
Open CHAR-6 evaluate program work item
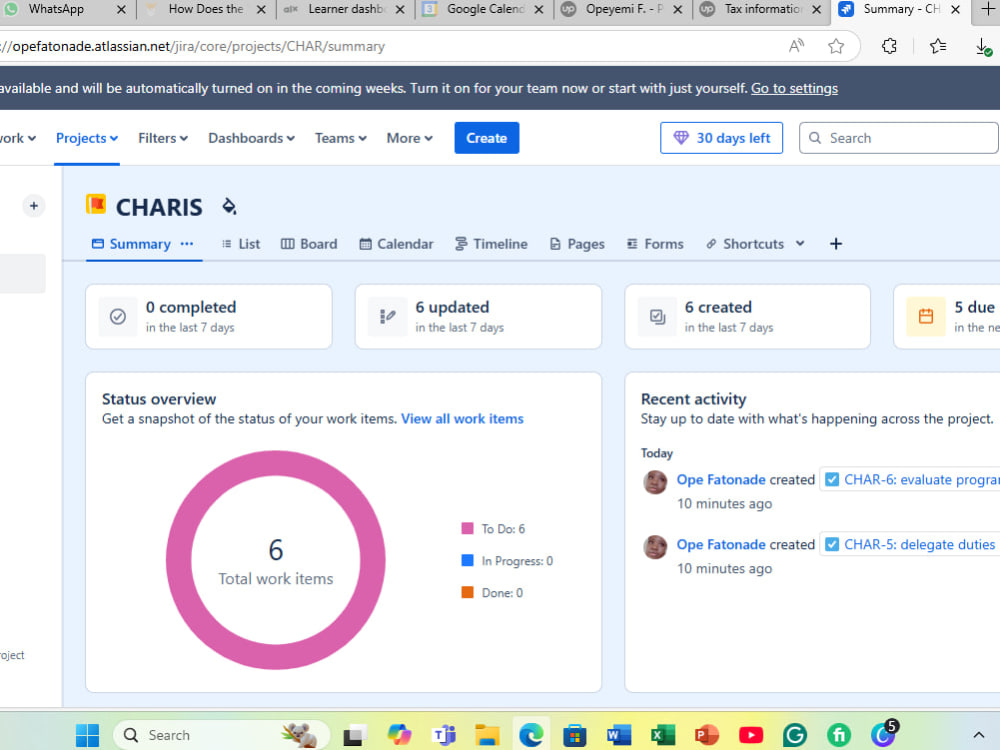coord(913,480)
